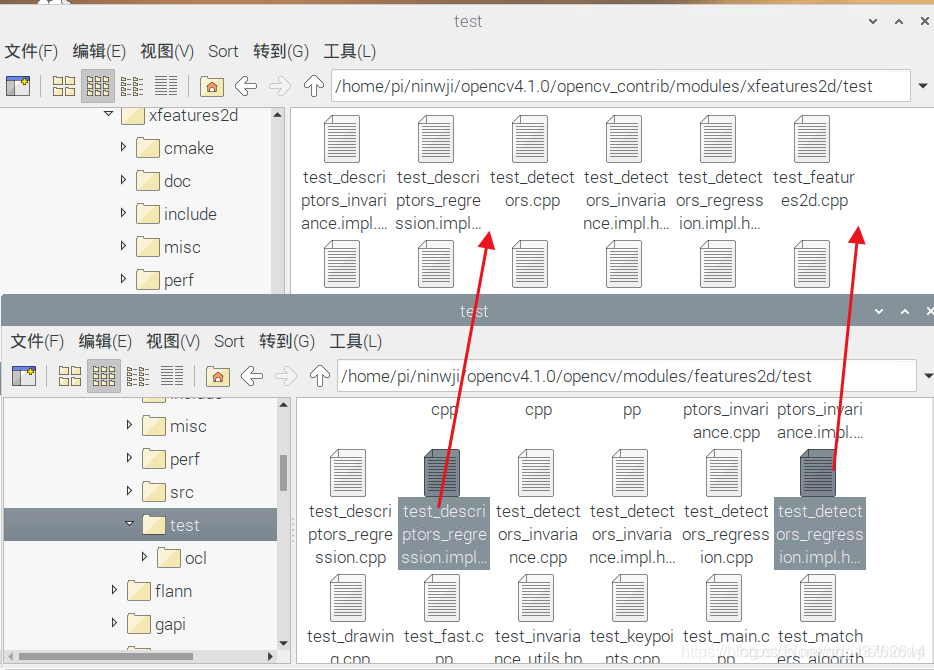The width and height of the screenshot is (934, 670).
Task: Select test_detectors_regression.cpp in lower window
Action: coord(726,508)
